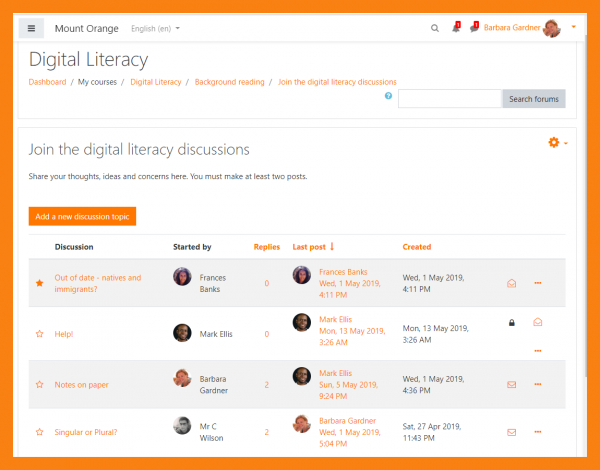
Task: Go to Dashboard breadcrumb
Action: [47, 82]
